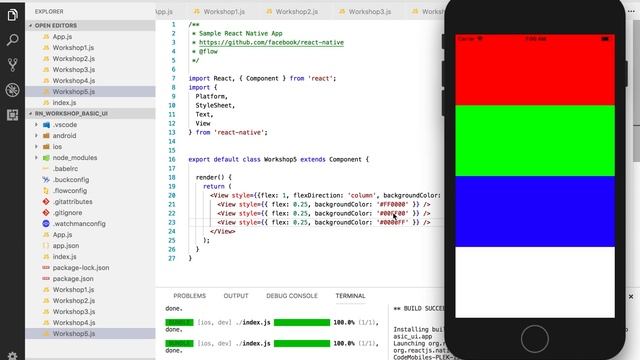
Task: Expand the node_modules folder arrow
Action: click(36, 158)
